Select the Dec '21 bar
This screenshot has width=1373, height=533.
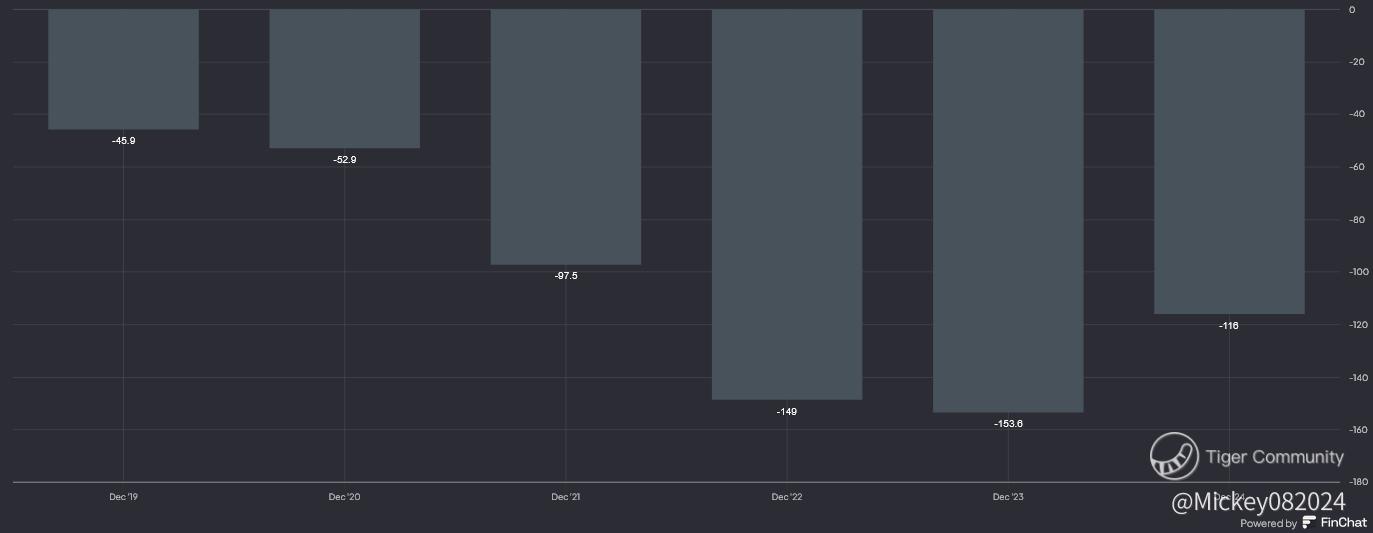[565, 137]
